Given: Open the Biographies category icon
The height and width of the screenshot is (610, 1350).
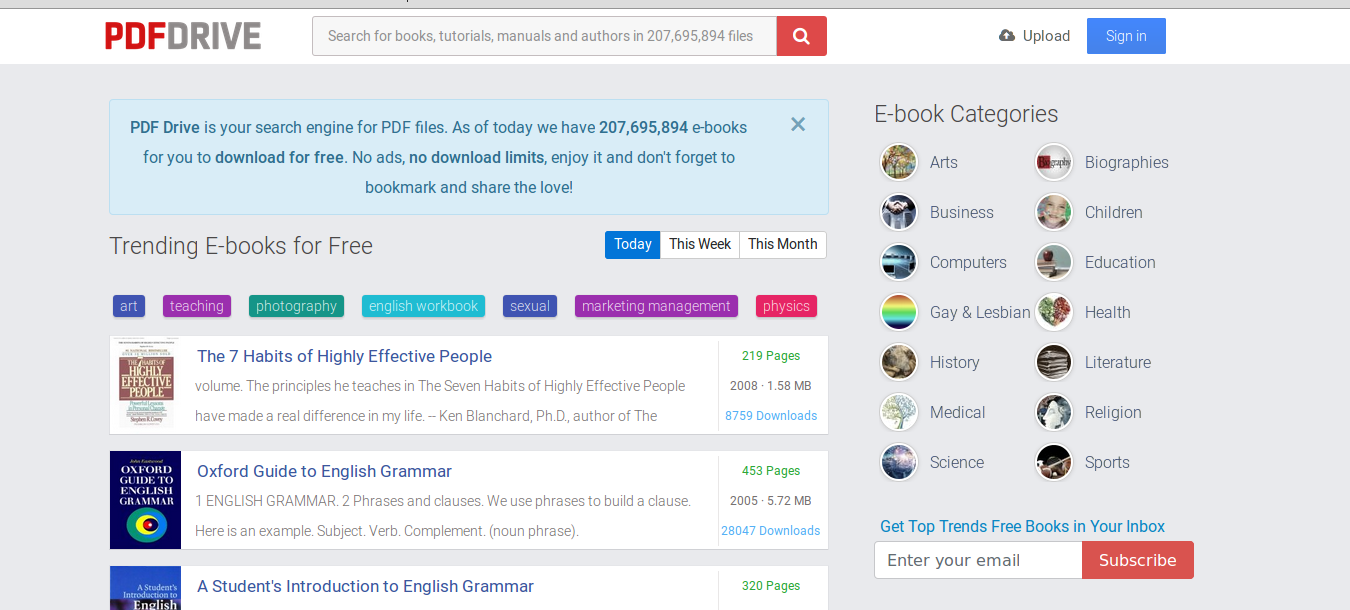Looking at the screenshot, I should pos(1054,162).
